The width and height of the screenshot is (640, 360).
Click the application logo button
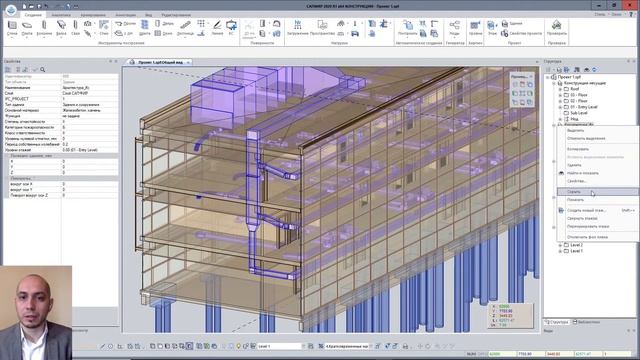11,9
